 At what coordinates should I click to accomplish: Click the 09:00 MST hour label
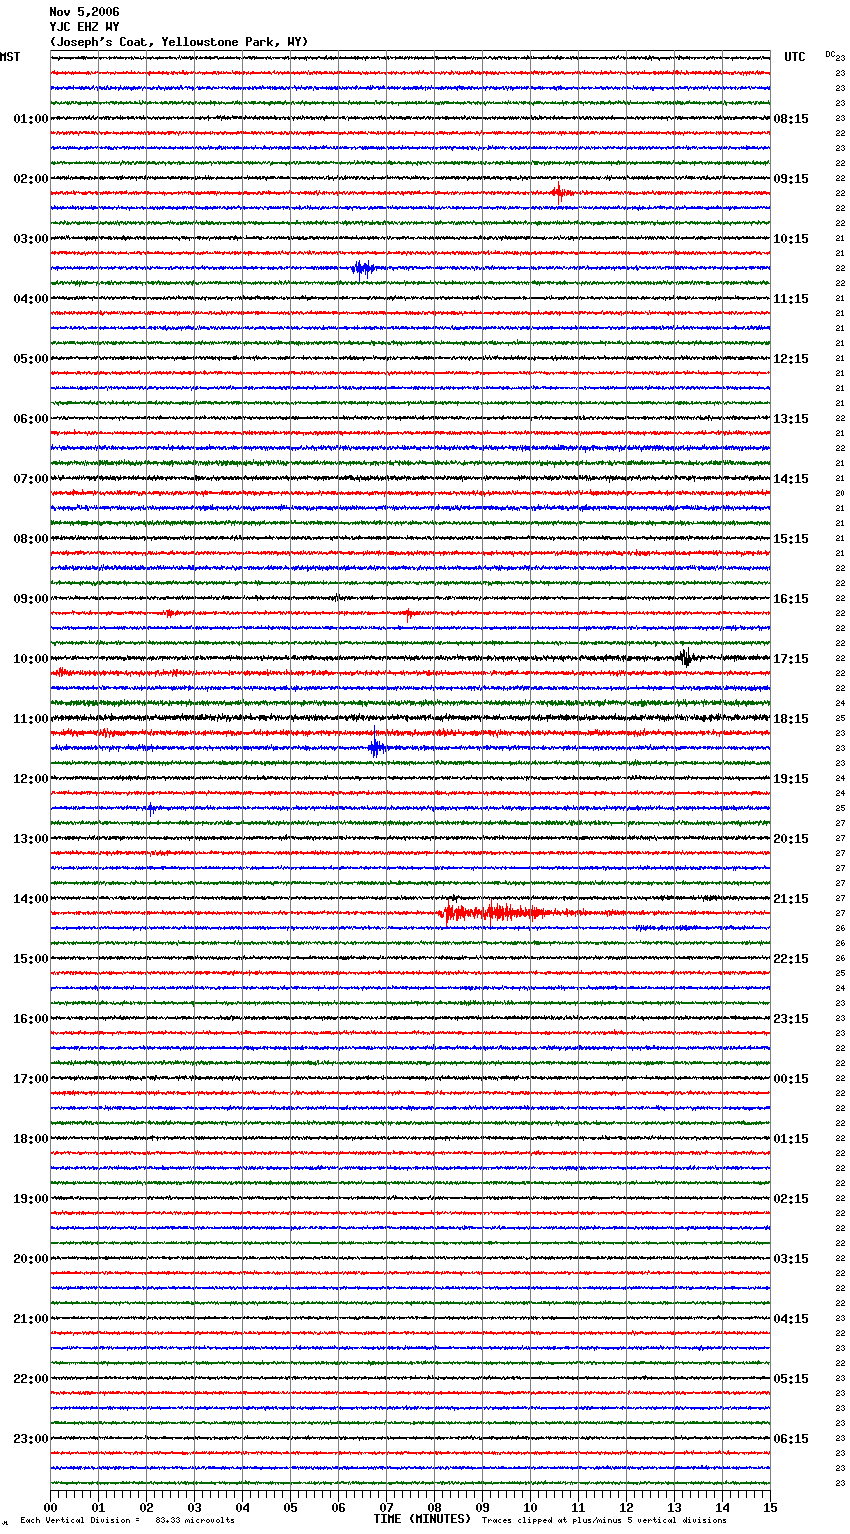click(31, 599)
